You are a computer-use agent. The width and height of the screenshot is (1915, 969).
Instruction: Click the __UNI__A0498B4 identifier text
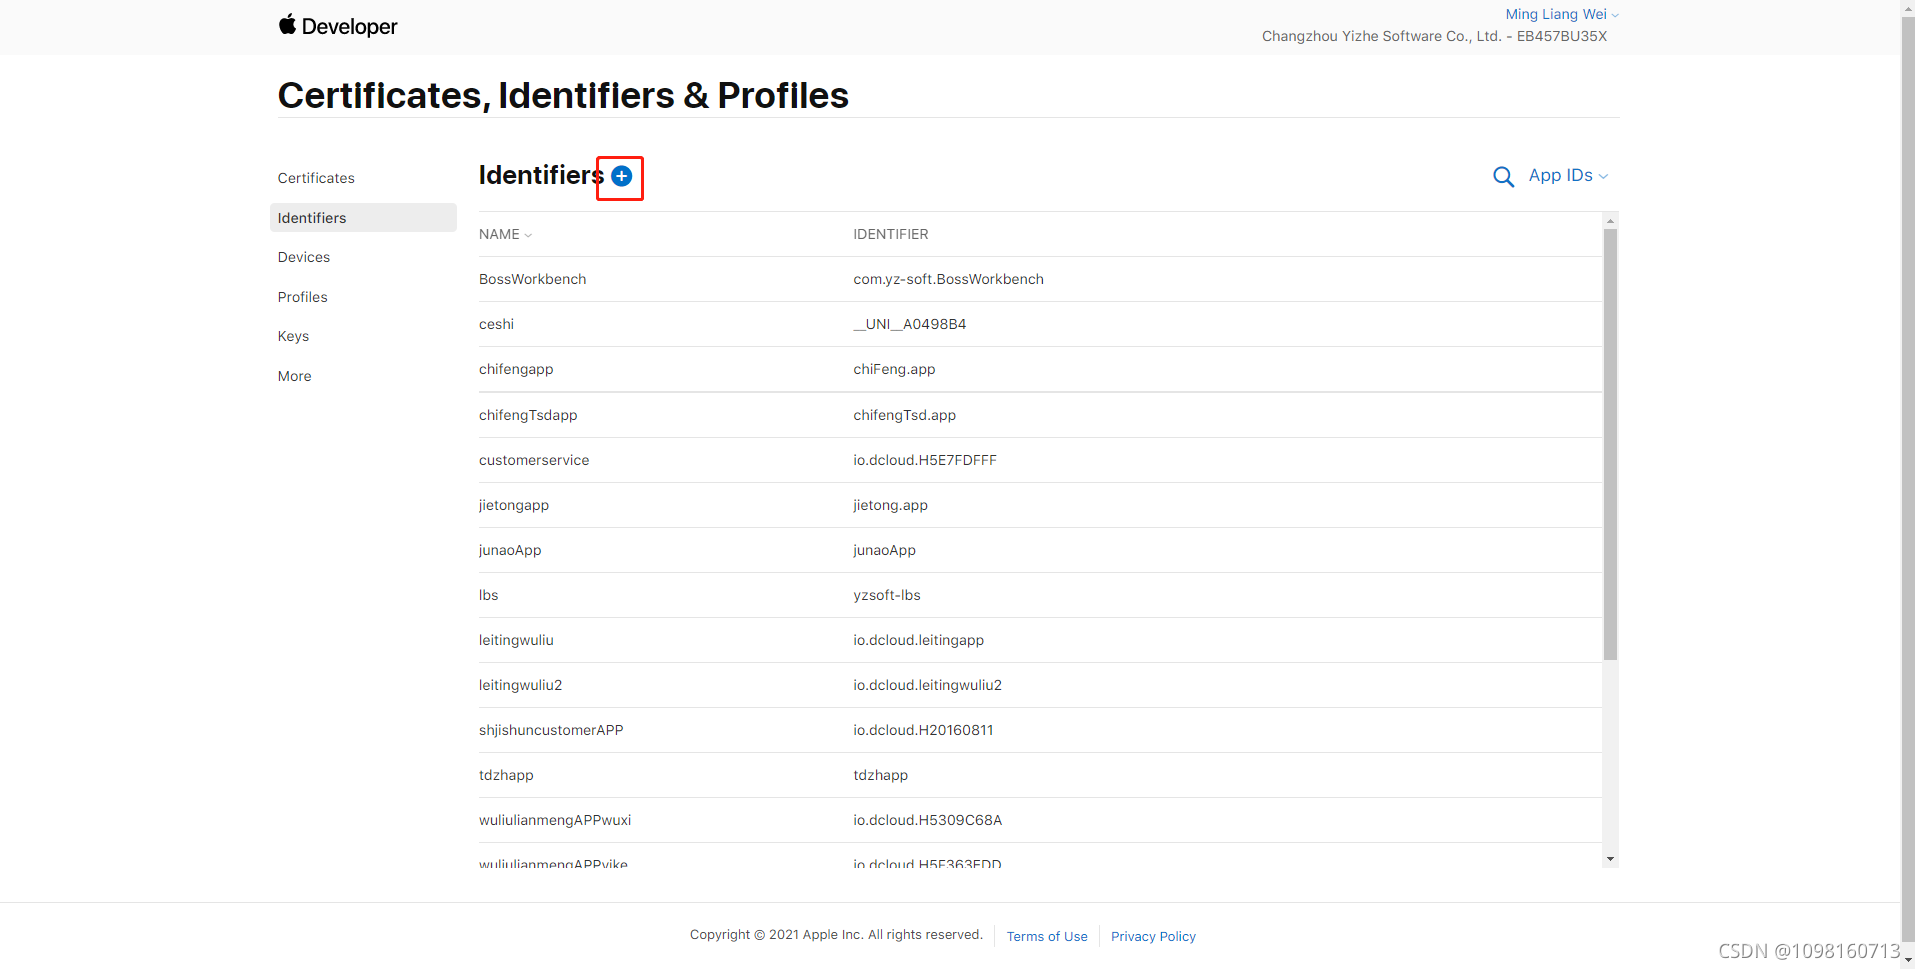[x=909, y=324]
